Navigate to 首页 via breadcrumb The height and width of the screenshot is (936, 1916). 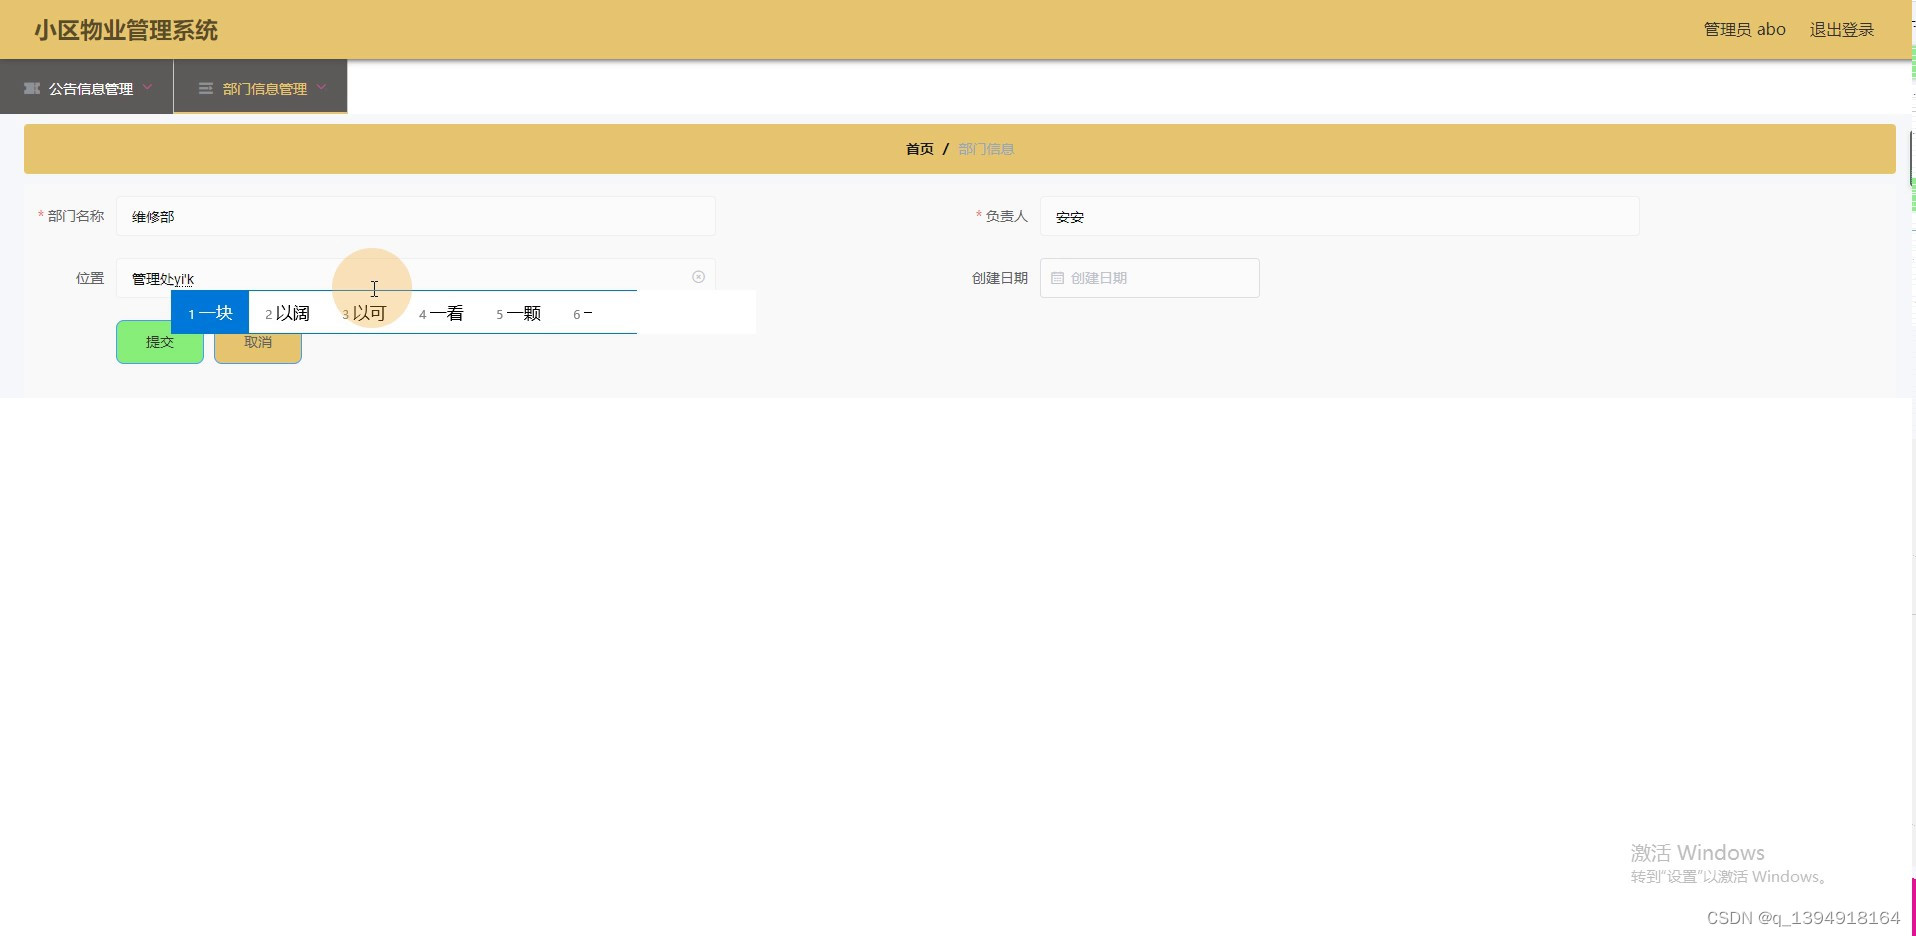(918, 148)
